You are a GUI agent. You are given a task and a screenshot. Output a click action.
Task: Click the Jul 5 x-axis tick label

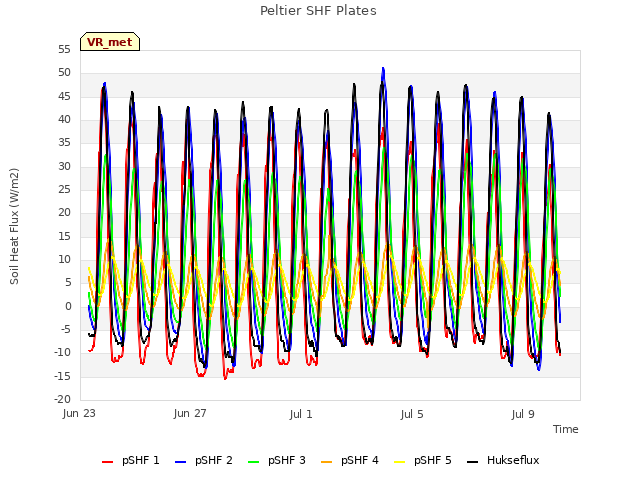(412, 414)
